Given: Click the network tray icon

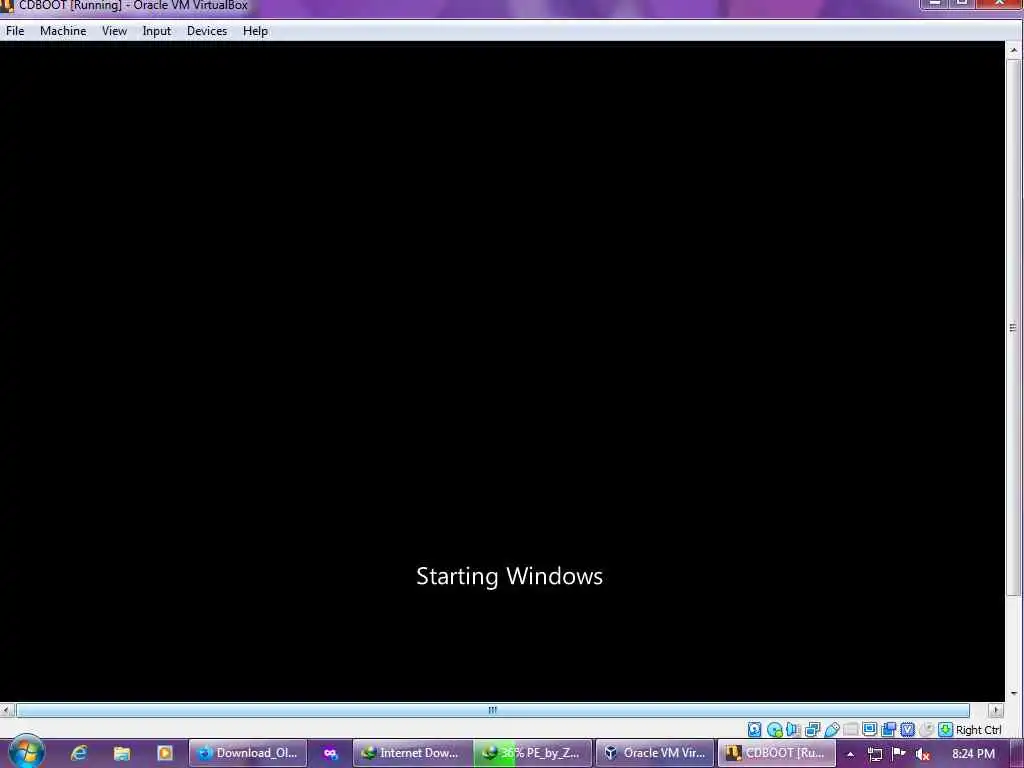Looking at the screenshot, I should (x=874, y=754).
